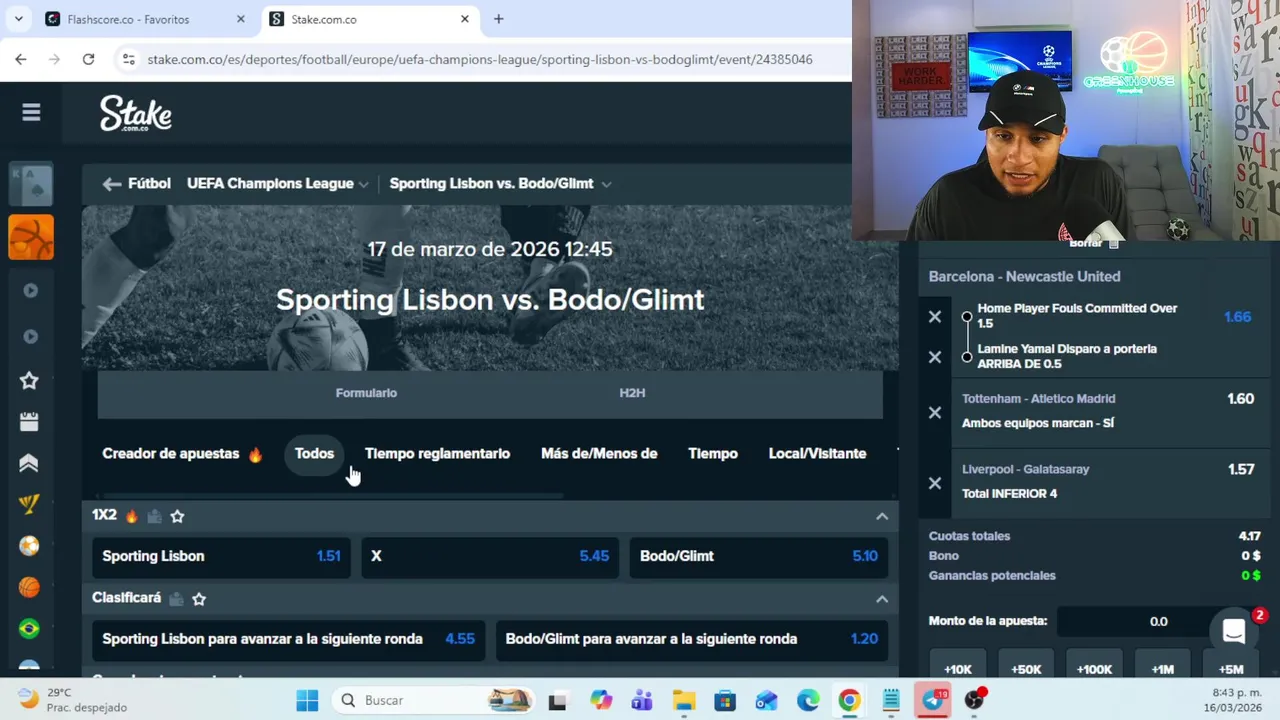The image size is (1280, 720).
Task: Click Barcelona - Newcastle United heading
Action: 1024,277
